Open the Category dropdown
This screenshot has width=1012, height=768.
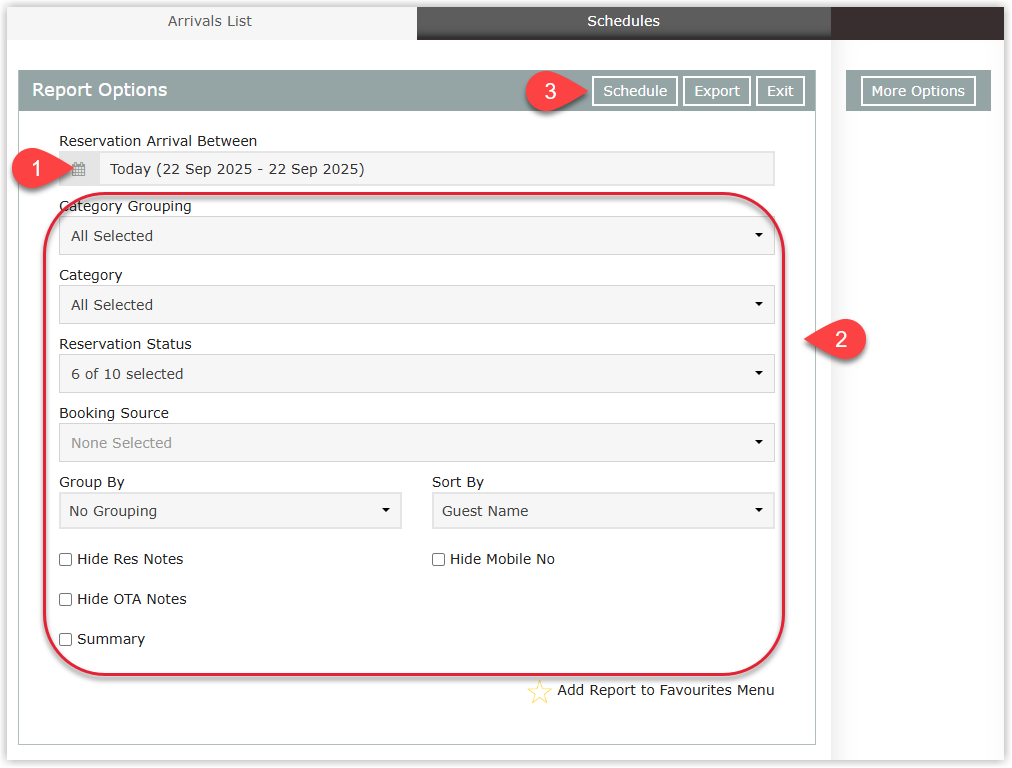(x=417, y=305)
